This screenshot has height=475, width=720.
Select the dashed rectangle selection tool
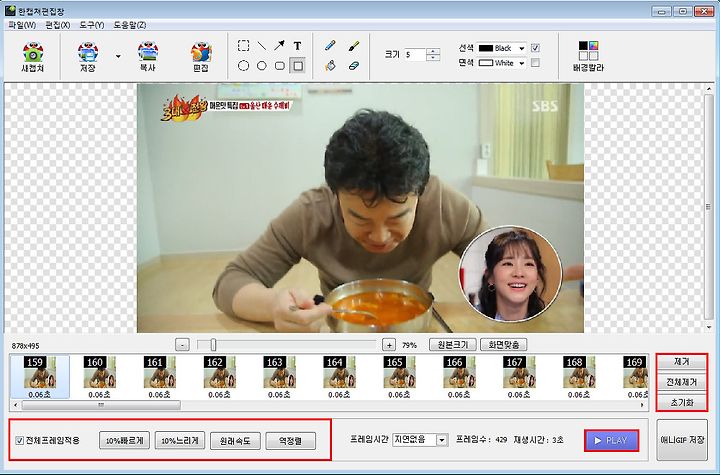click(x=243, y=45)
